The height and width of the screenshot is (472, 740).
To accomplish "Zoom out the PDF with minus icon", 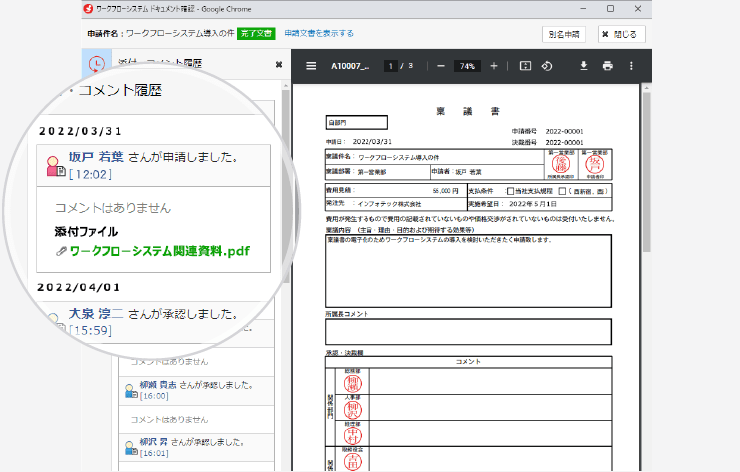I will [x=441, y=66].
